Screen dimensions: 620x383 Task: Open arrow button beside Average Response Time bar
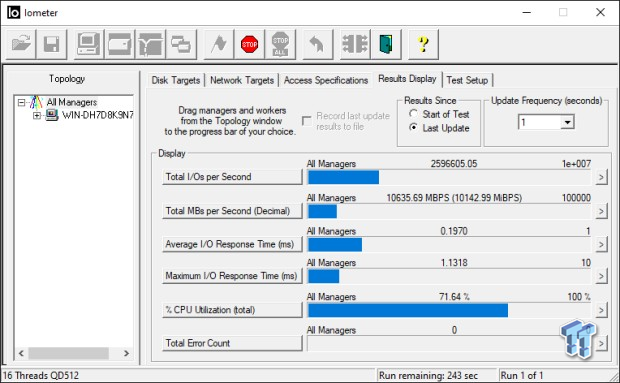point(601,245)
